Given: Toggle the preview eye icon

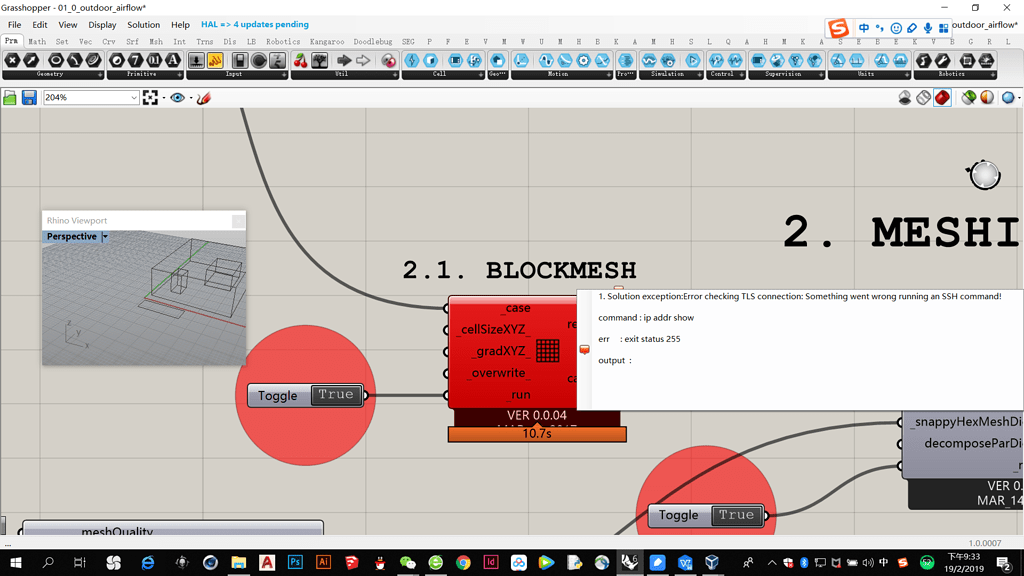Looking at the screenshot, I should 176,97.
